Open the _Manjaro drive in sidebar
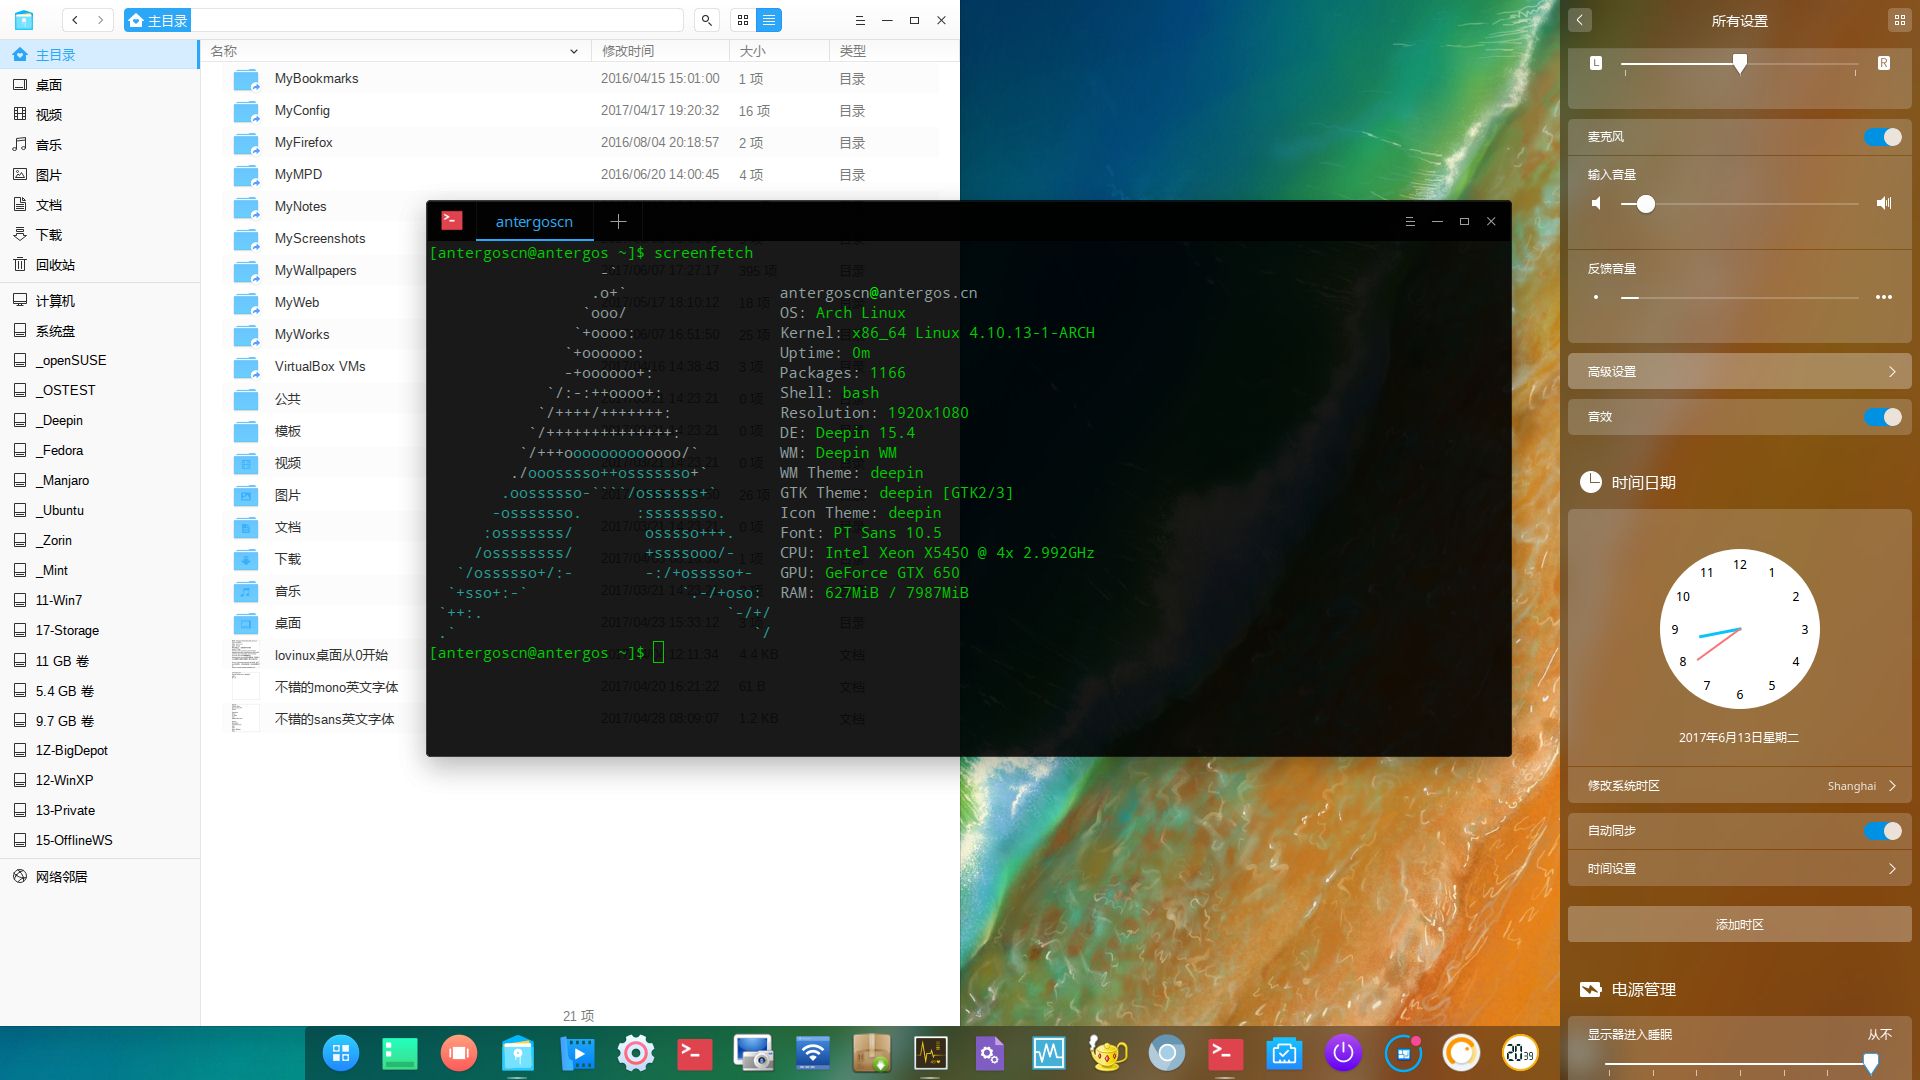Screen dimensions: 1920x1080 coord(100,481)
